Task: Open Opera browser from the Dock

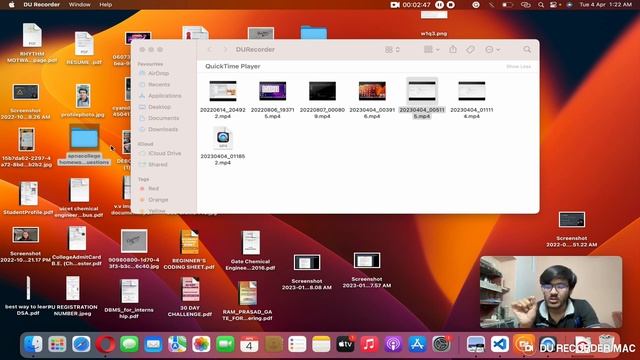Action: tap(105, 344)
